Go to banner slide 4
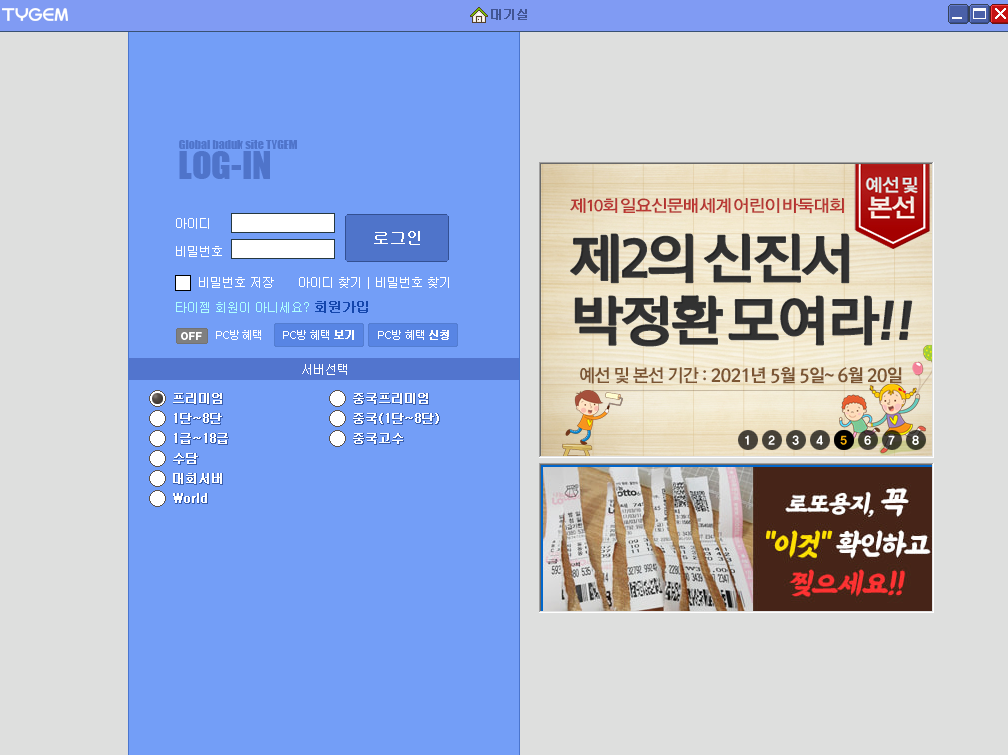The height and width of the screenshot is (755, 1008). (x=819, y=441)
